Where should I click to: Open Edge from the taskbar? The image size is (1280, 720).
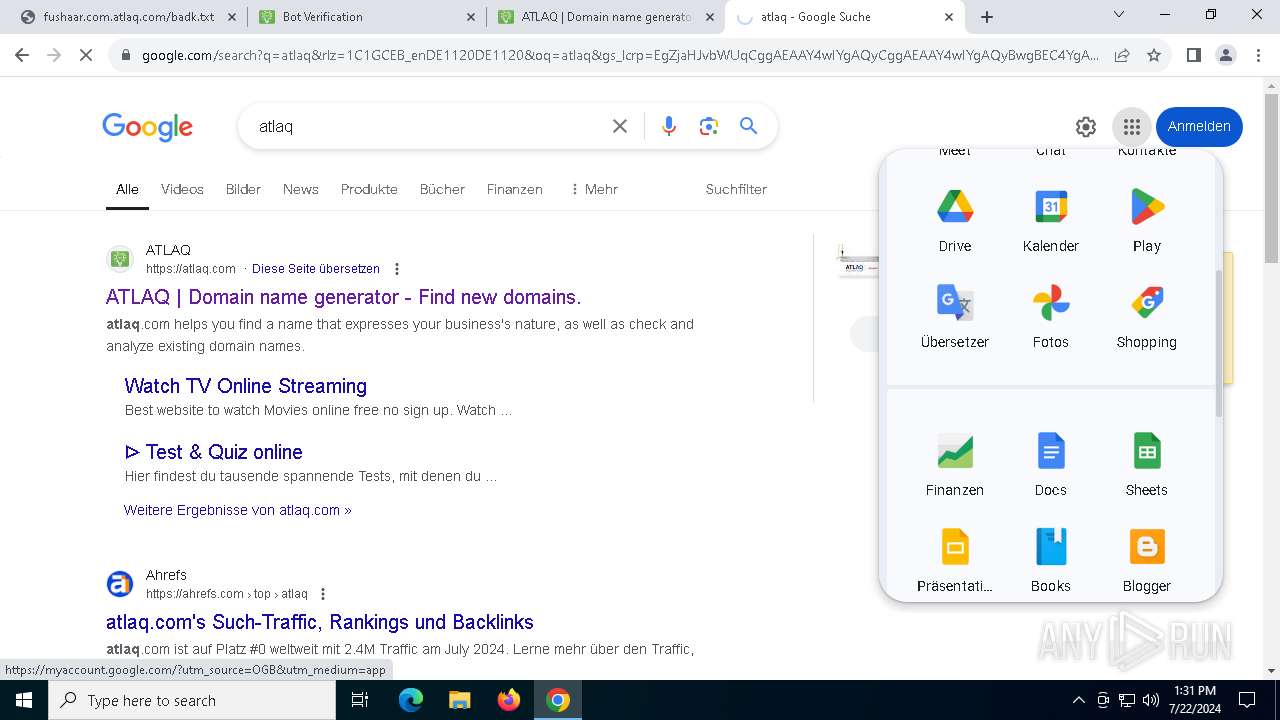pos(411,700)
